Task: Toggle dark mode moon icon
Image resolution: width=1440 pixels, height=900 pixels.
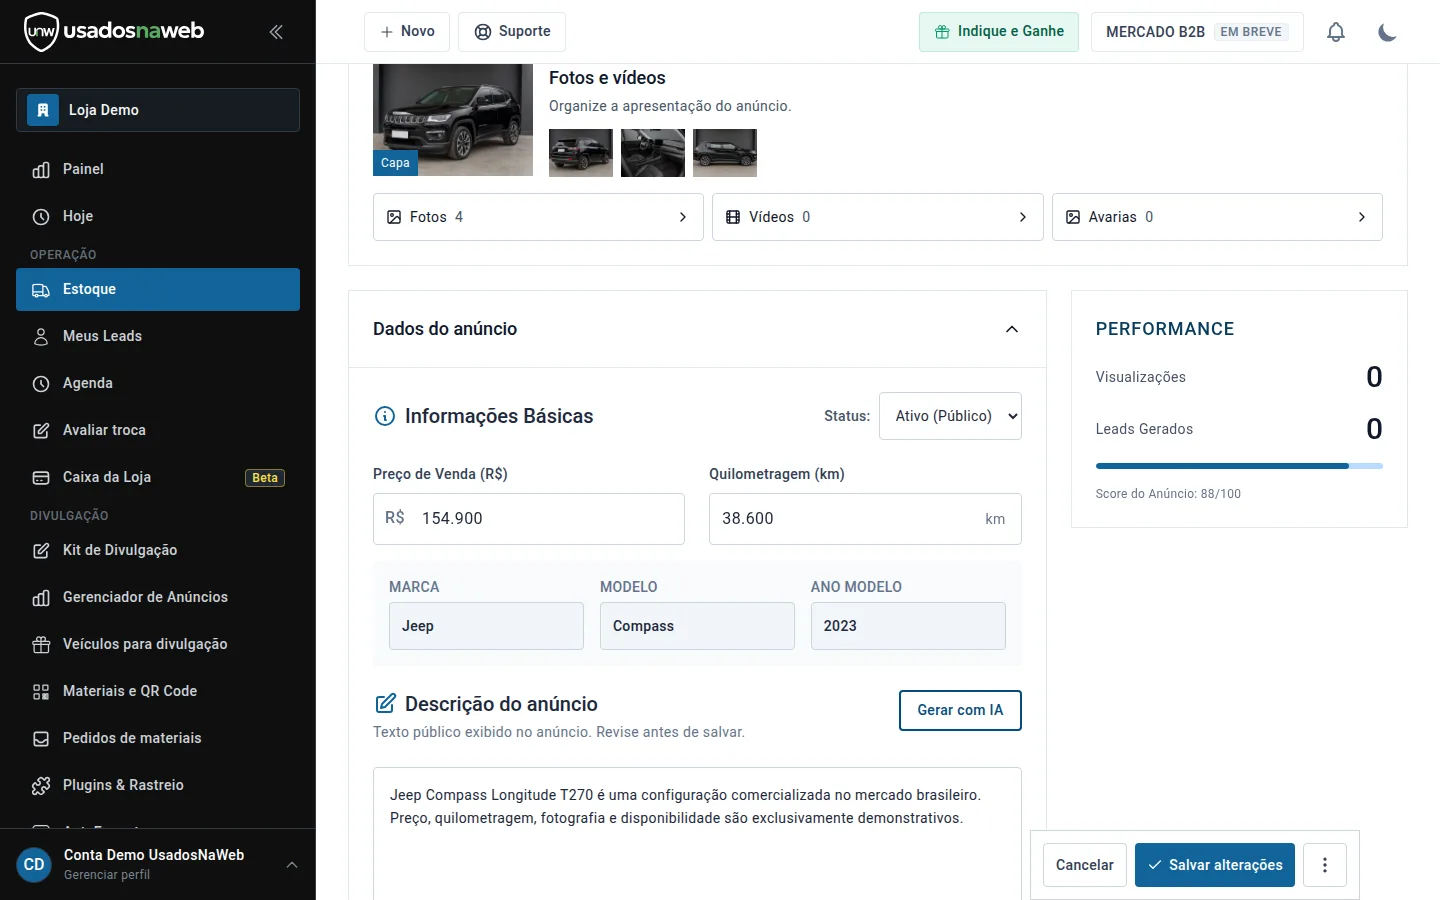Action: pyautogui.click(x=1387, y=32)
